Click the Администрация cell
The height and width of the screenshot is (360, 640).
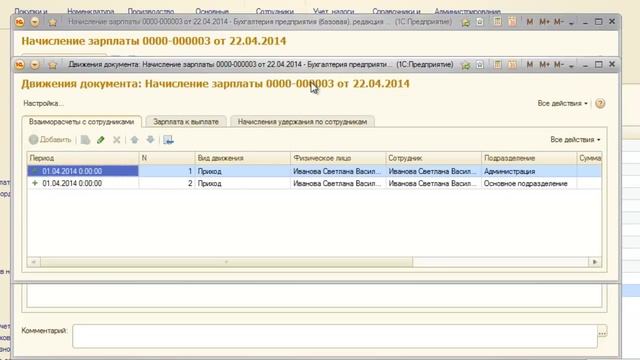tap(529, 171)
